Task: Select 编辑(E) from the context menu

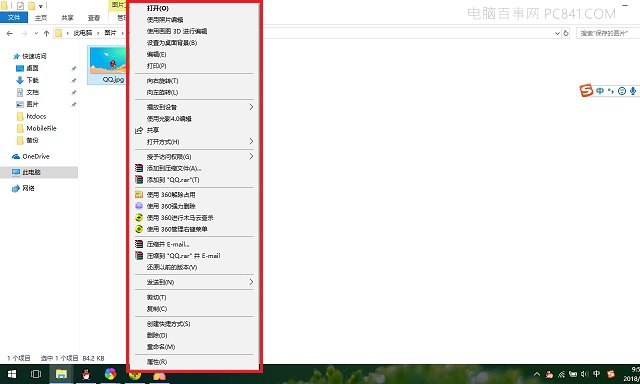Action: 156,54
